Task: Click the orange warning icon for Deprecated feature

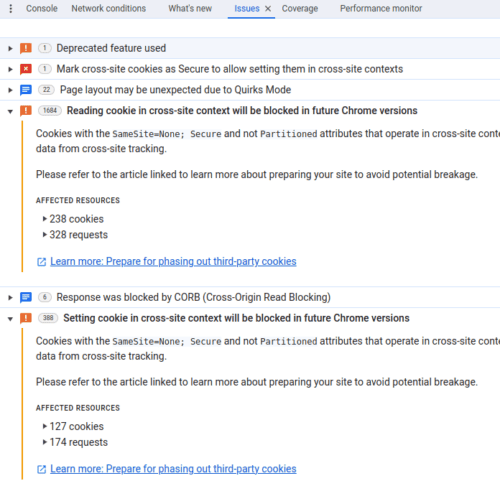Action: click(x=26, y=48)
